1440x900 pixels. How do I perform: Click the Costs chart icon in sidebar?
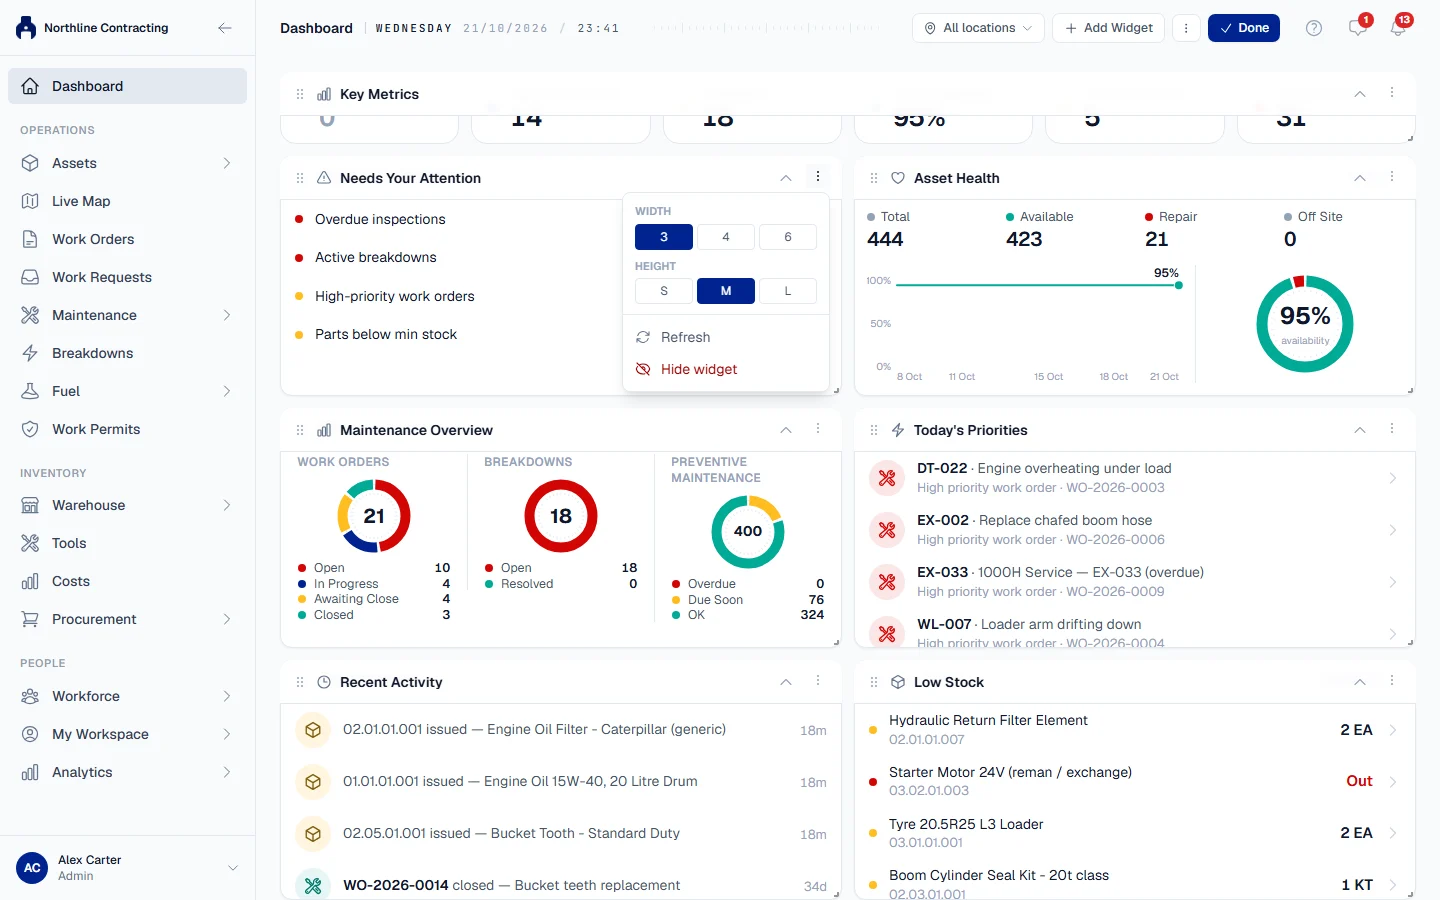pos(30,581)
